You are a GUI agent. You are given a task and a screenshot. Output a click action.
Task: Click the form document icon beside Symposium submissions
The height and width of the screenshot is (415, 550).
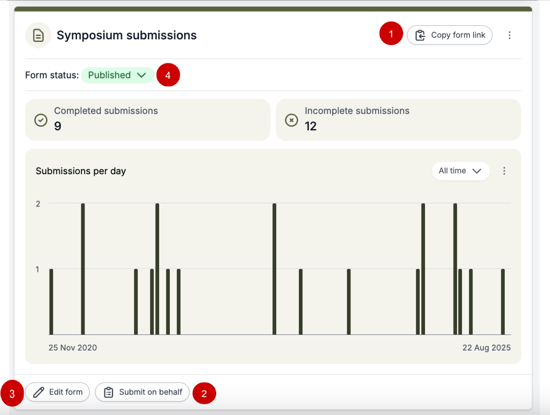click(x=38, y=35)
